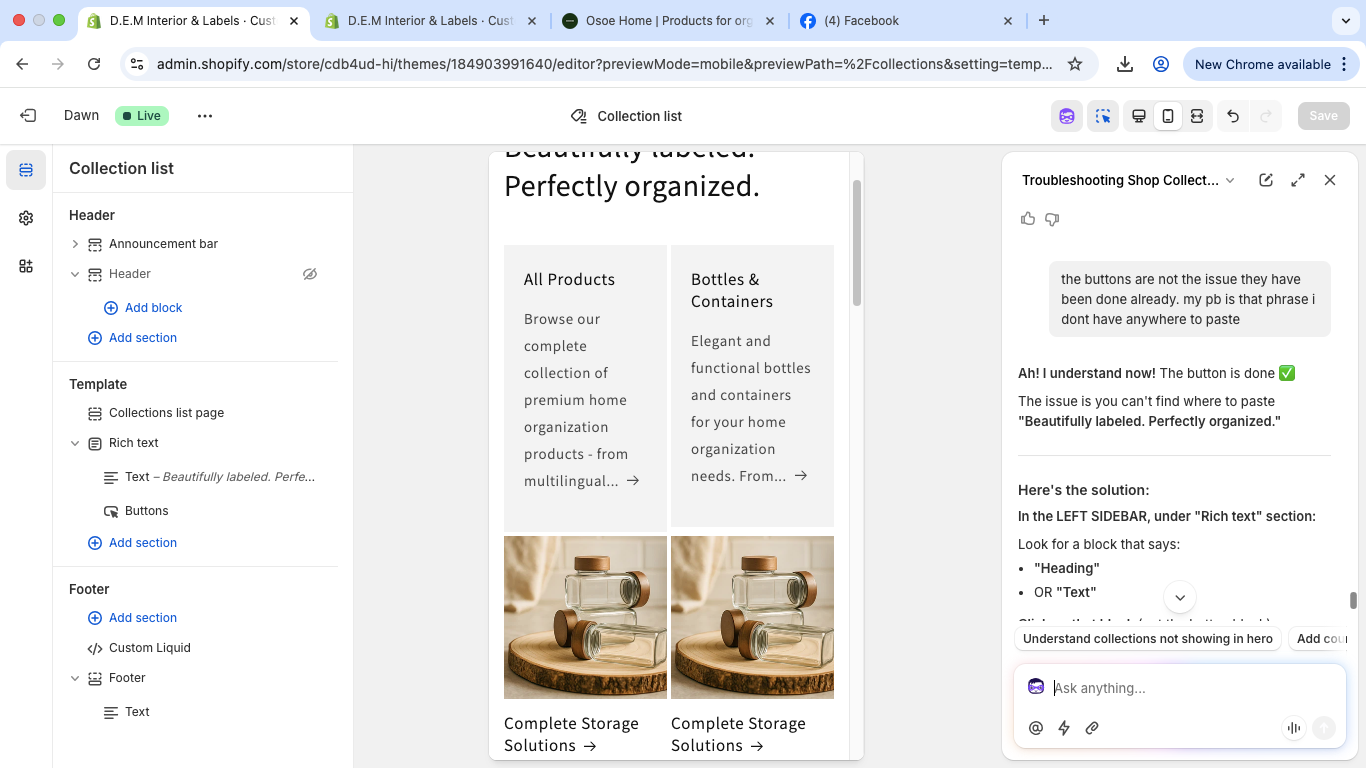Open Theme settings gear in sidebar

point(26,218)
